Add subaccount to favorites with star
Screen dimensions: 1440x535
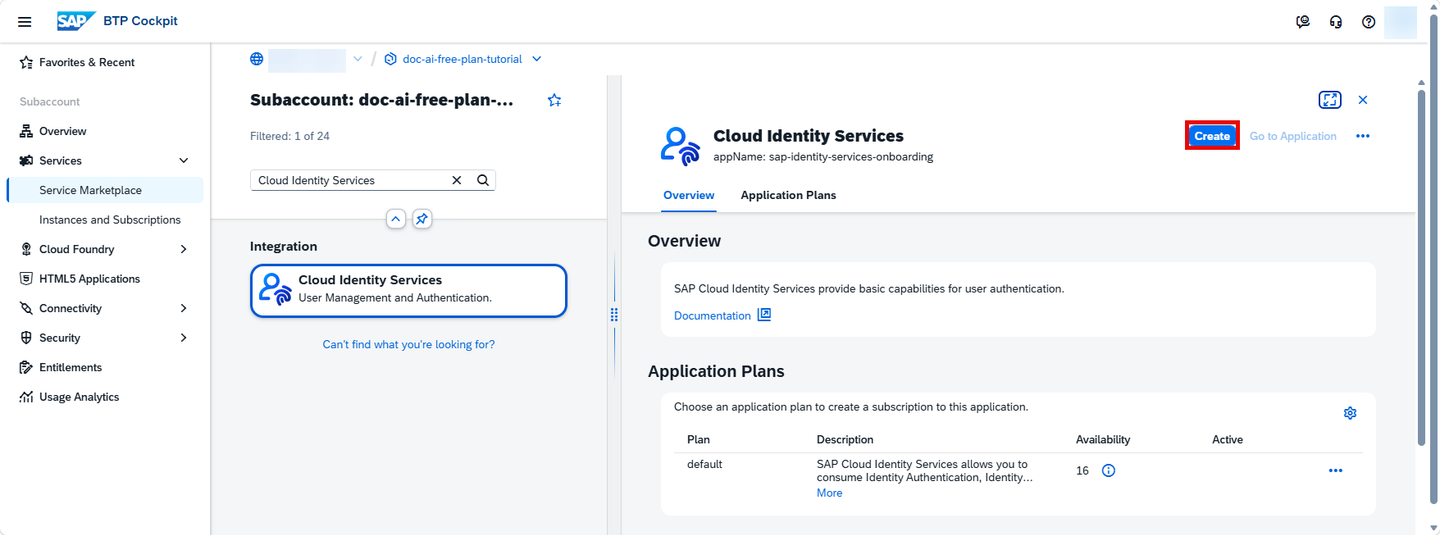(555, 100)
